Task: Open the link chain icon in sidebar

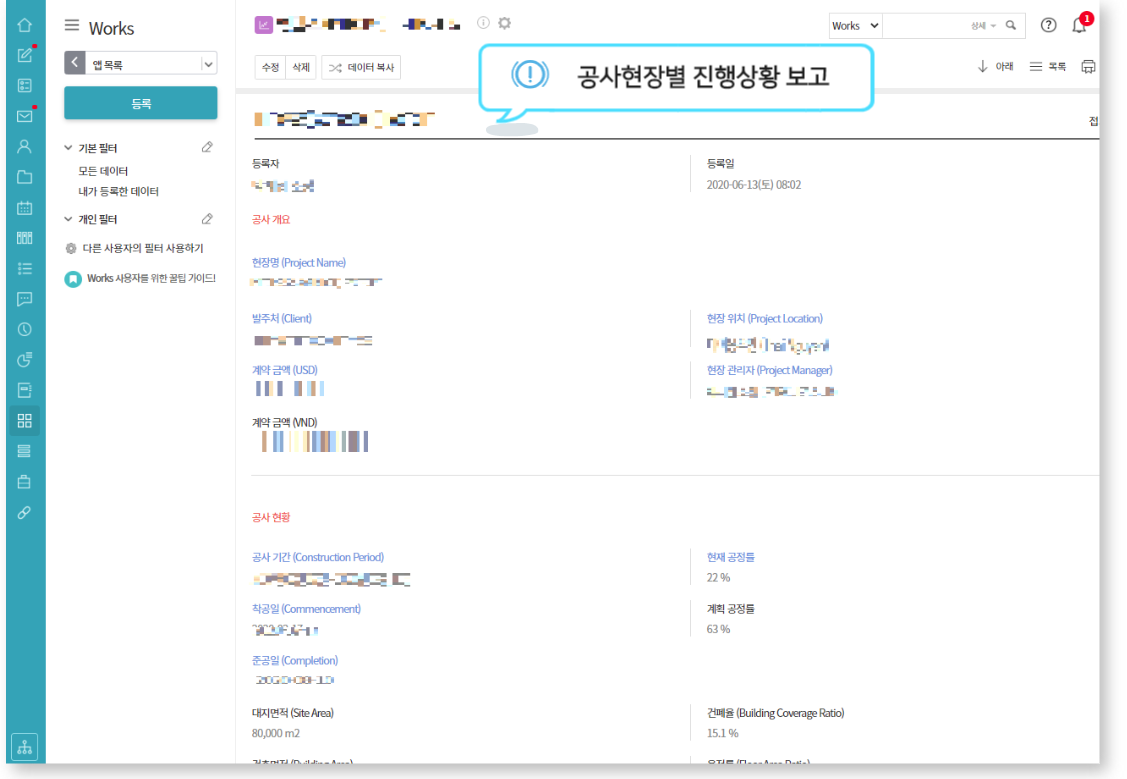Action: click(24, 512)
